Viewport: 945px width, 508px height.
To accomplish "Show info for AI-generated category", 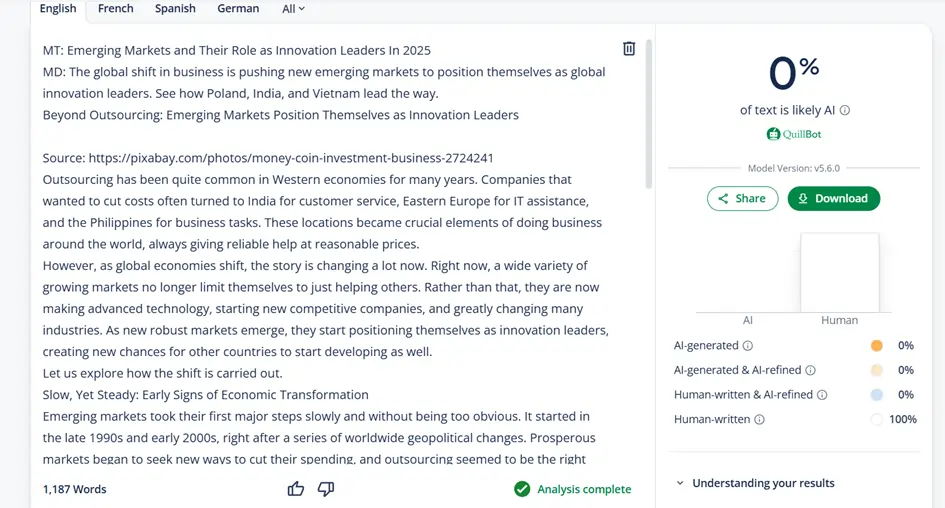I will pyautogui.click(x=748, y=346).
